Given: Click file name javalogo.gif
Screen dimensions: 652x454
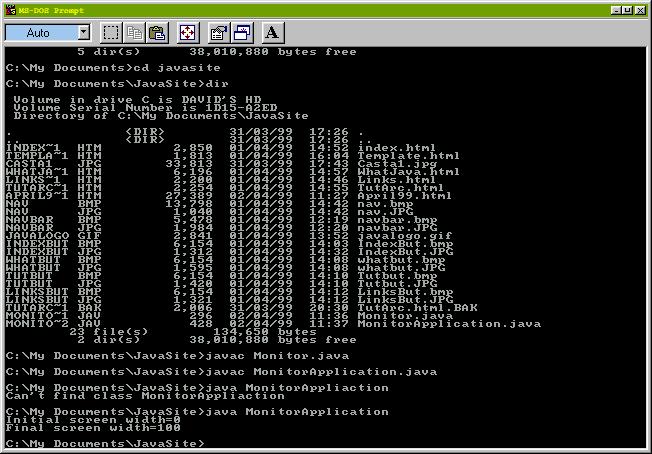Looking at the screenshot, I should [405, 236].
